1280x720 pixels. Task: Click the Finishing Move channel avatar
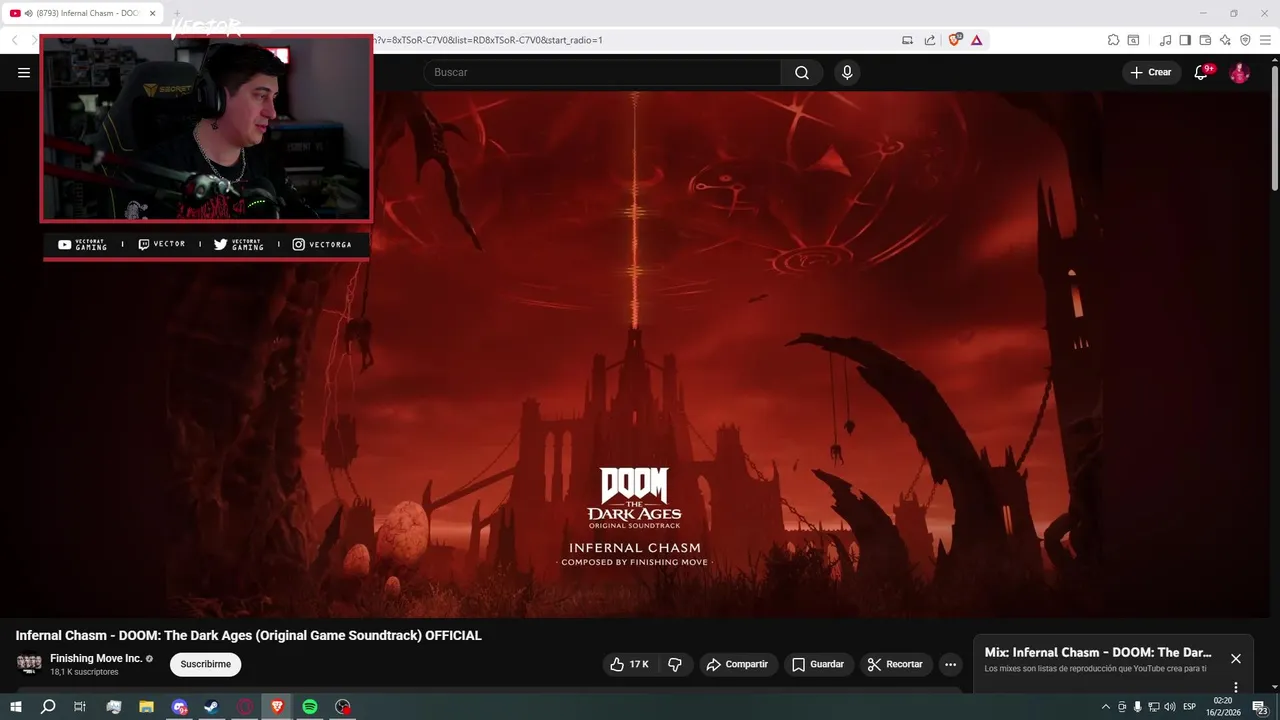point(29,664)
